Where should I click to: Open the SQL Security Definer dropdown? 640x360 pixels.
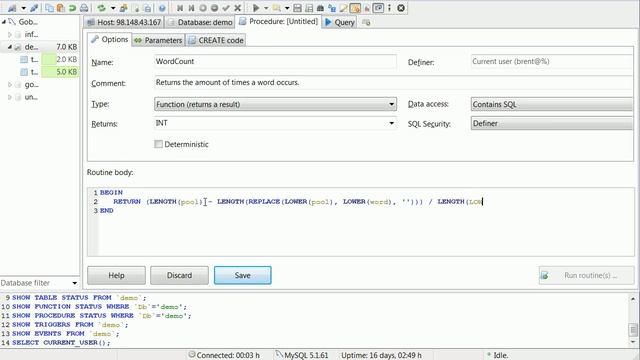[x=552, y=123]
